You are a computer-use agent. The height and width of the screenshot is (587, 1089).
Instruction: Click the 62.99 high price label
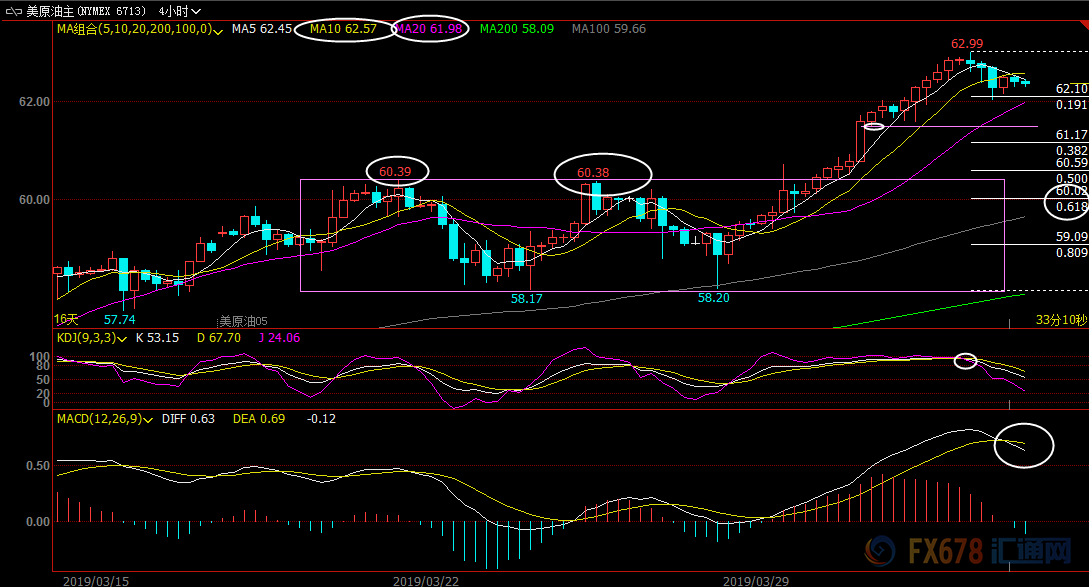[967, 44]
